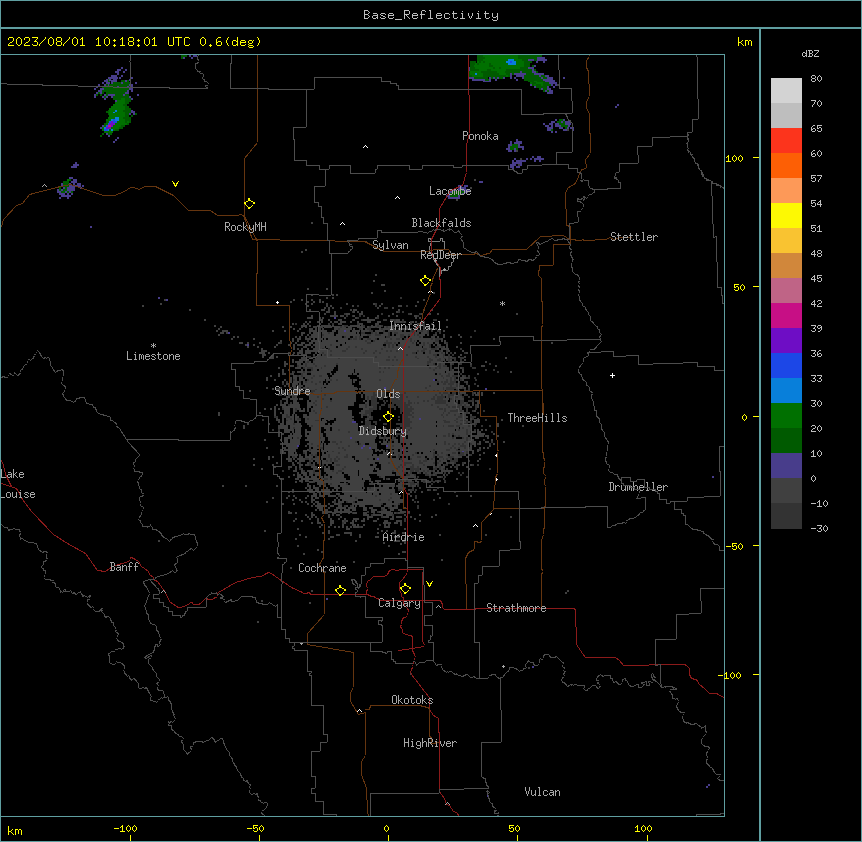Select the km label at the top right
Viewport: 862px width, 842px height.
tap(745, 42)
